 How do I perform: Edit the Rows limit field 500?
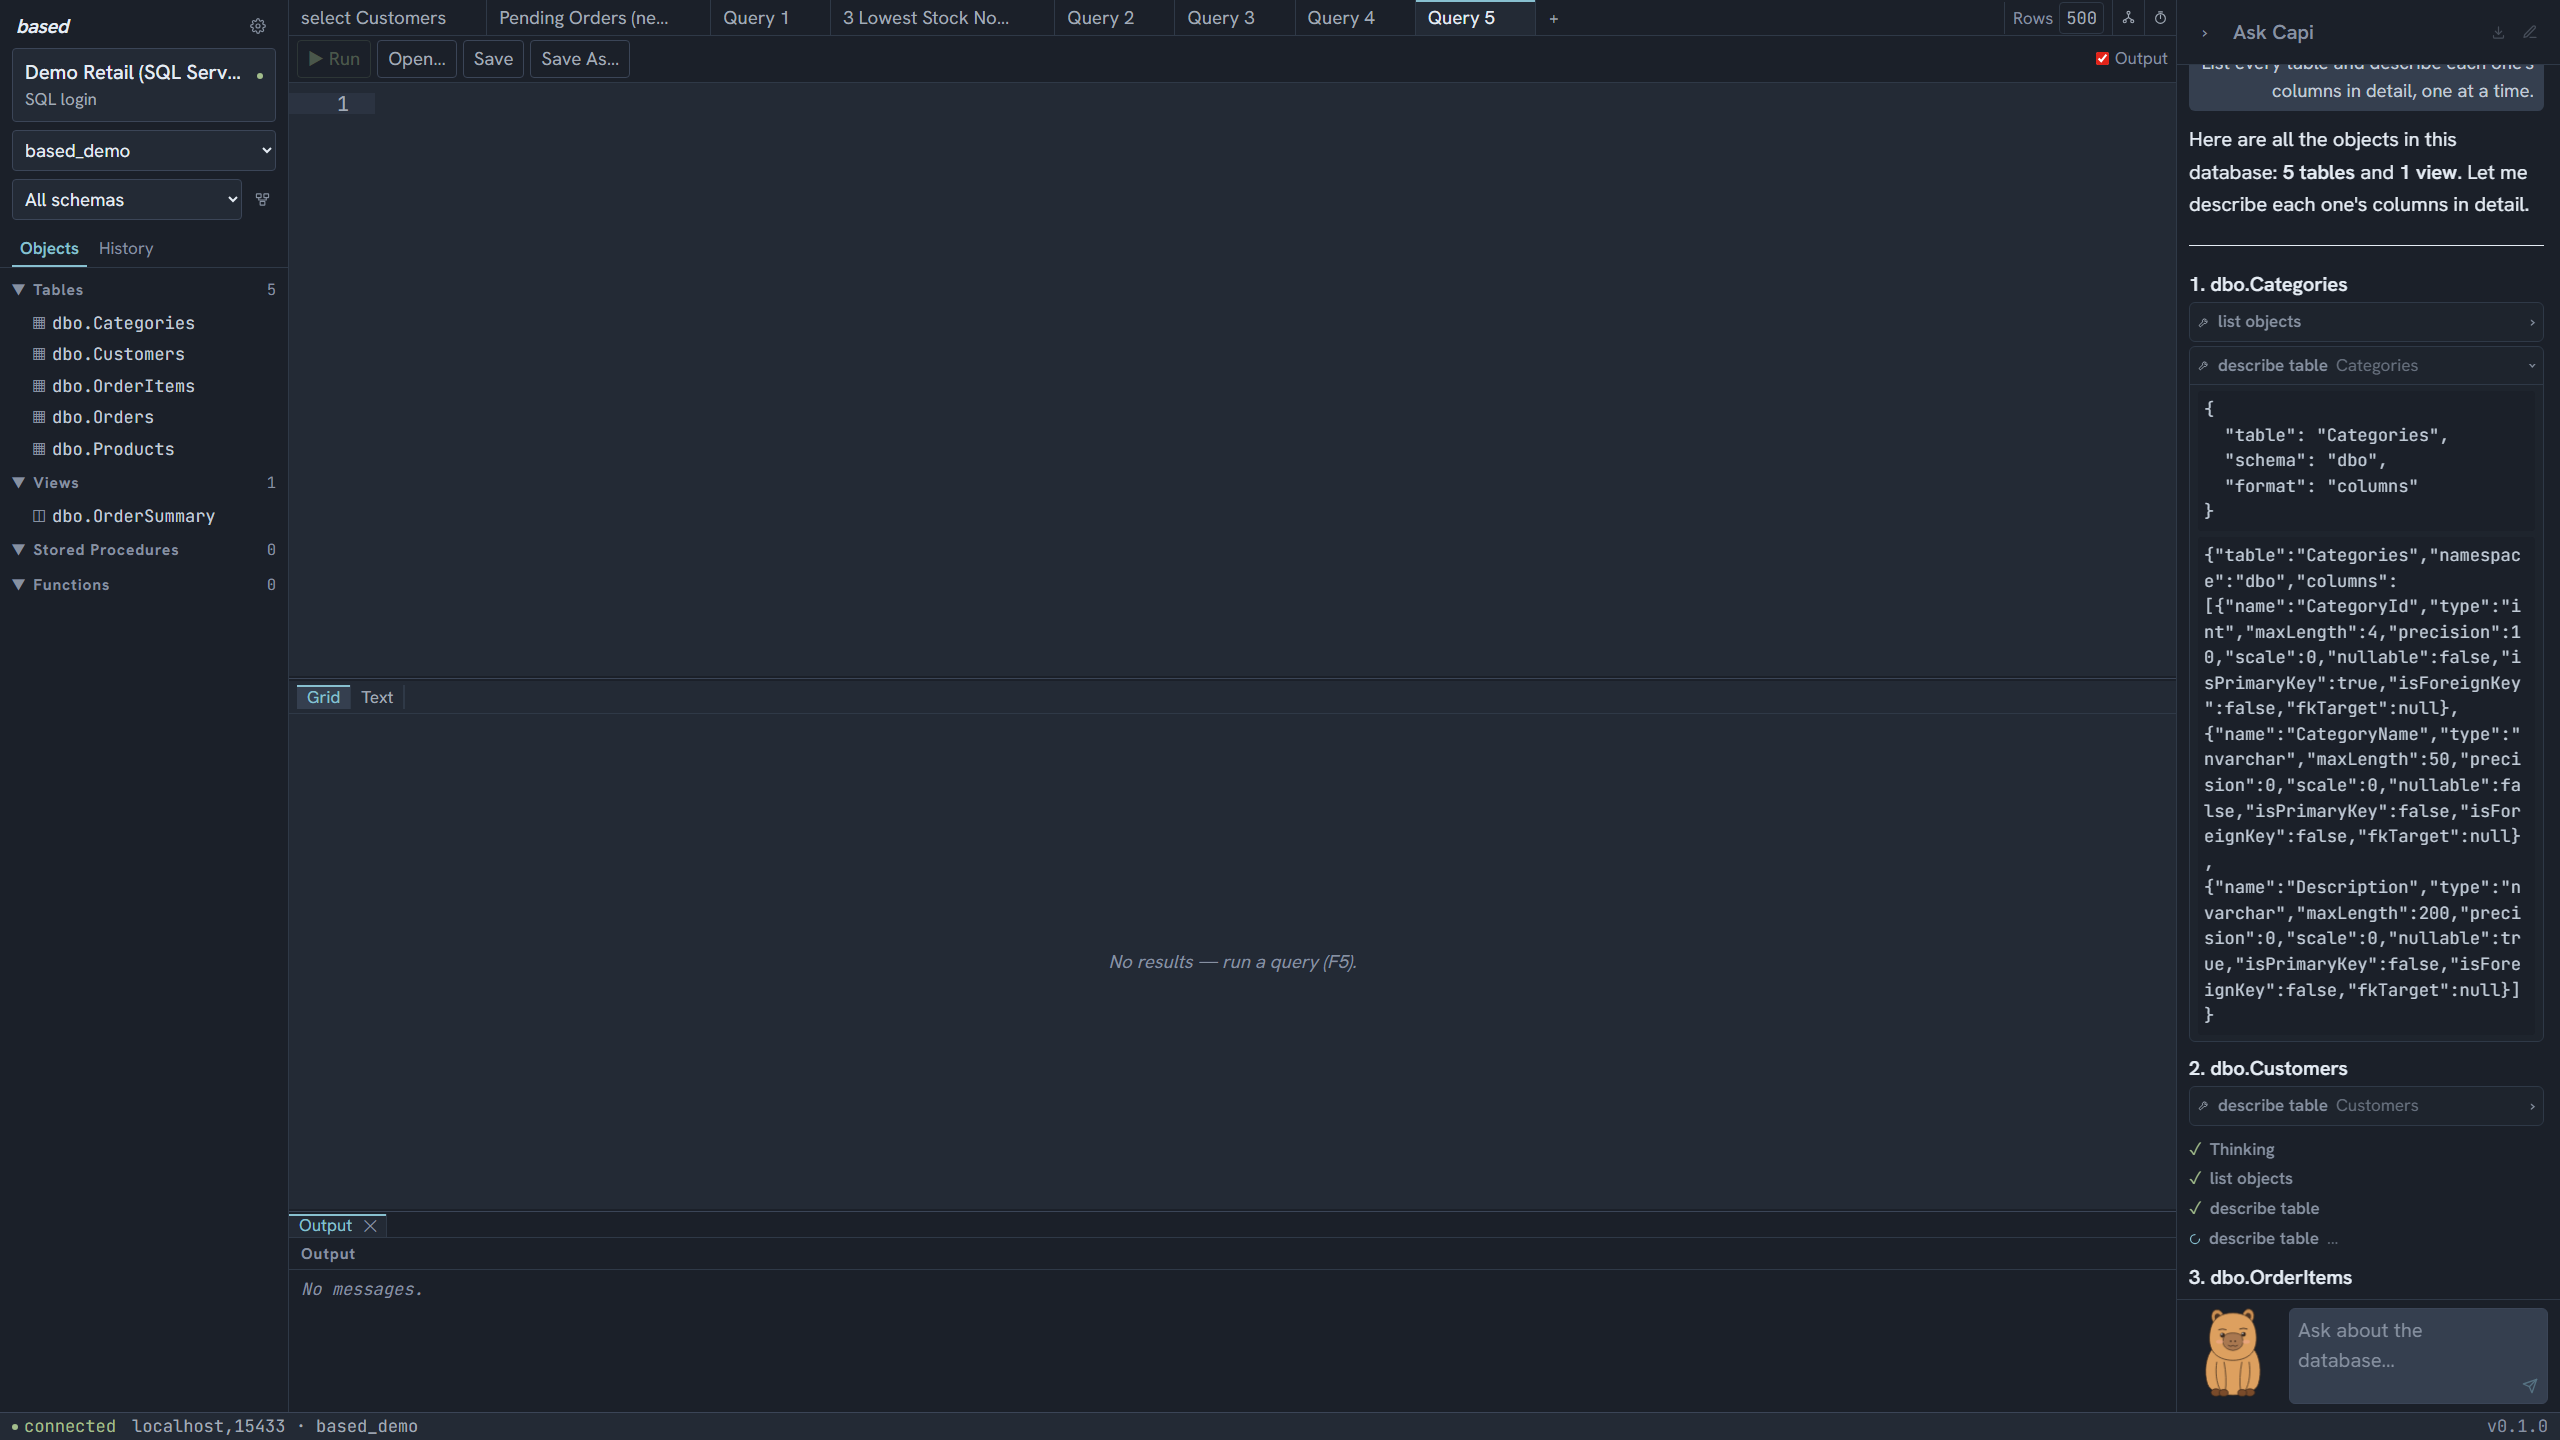click(2081, 18)
